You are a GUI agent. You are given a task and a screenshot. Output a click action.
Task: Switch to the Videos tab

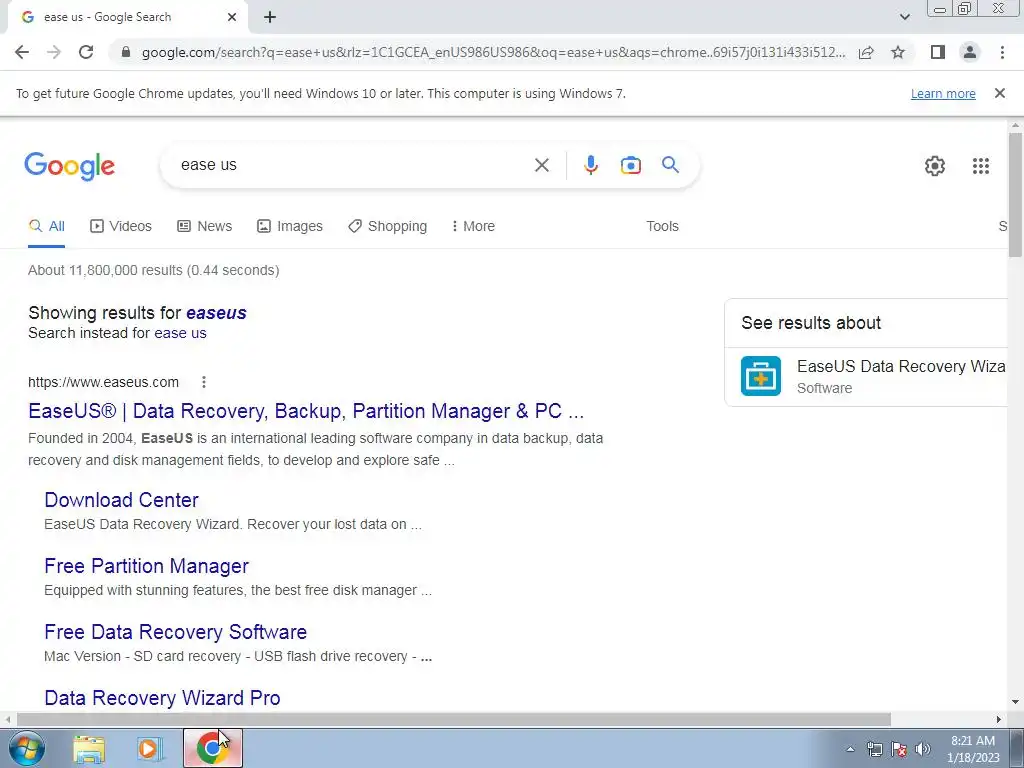click(x=121, y=227)
